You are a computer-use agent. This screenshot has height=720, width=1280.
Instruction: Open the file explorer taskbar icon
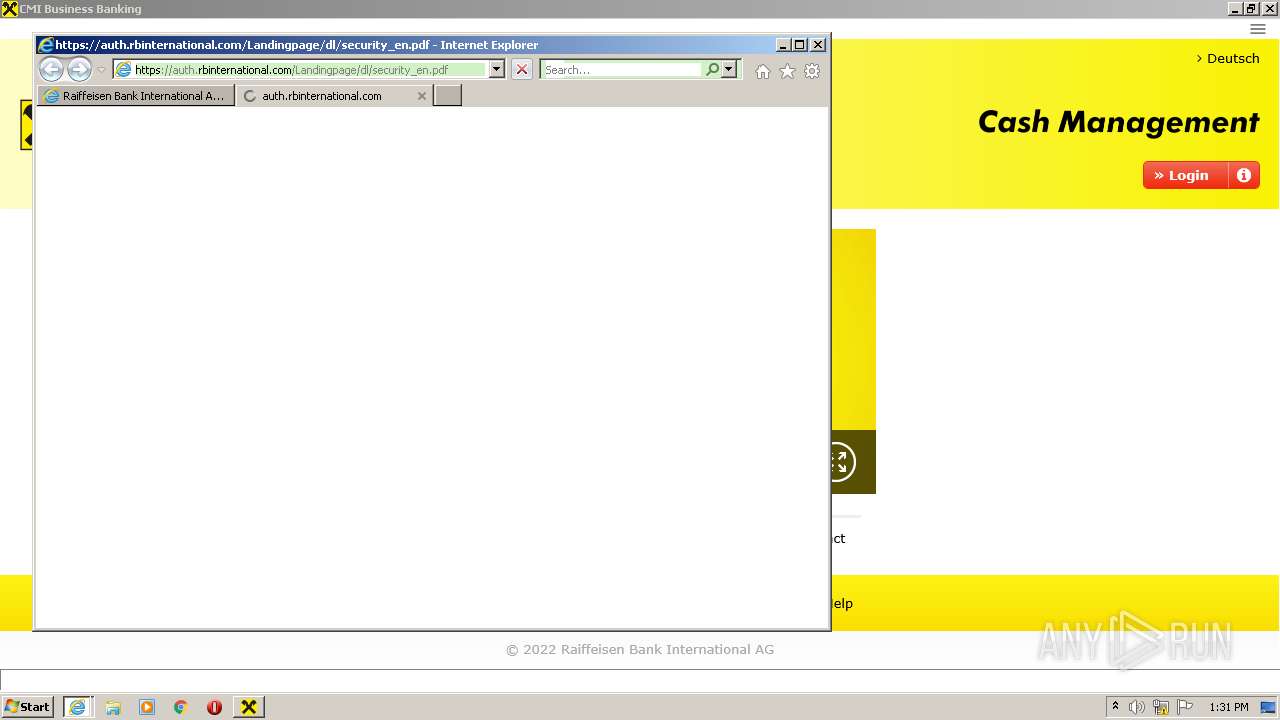click(113, 707)
